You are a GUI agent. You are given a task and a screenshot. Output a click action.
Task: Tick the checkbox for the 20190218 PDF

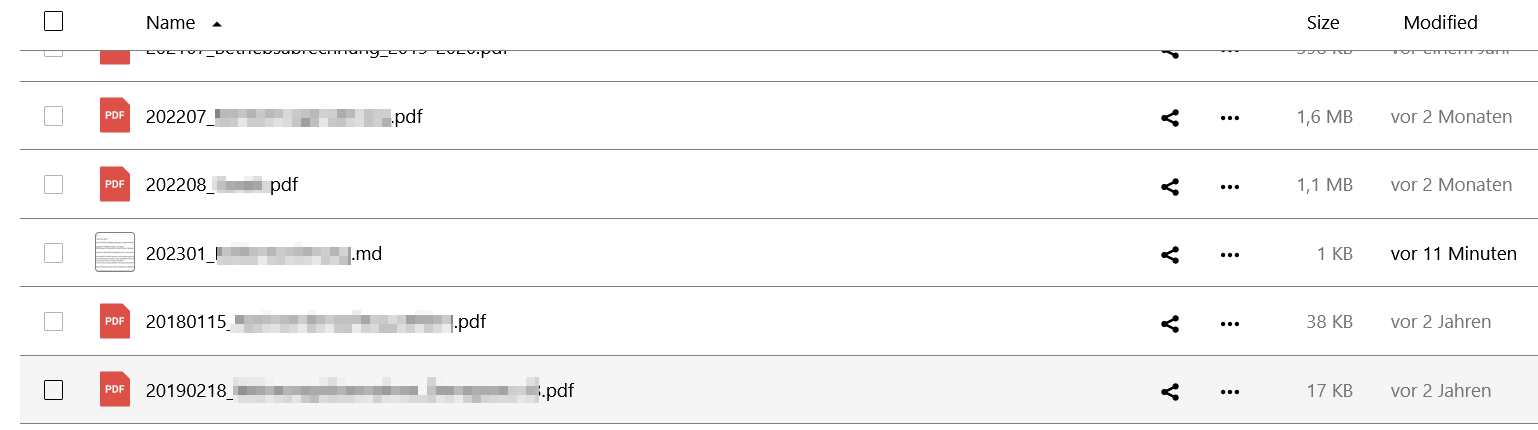click(x=54, y=390)
